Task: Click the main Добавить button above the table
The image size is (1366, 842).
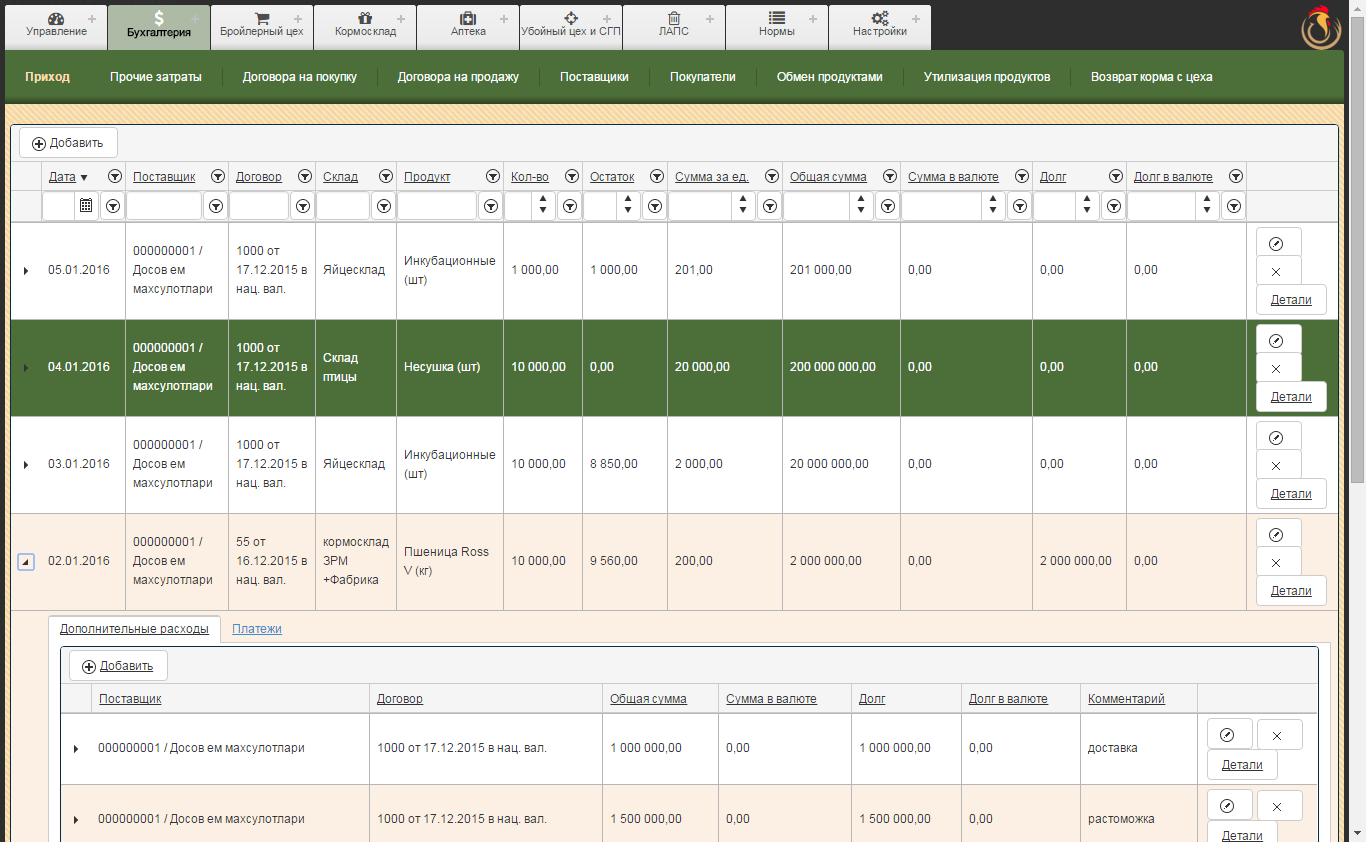Action: tap(68, 143)
